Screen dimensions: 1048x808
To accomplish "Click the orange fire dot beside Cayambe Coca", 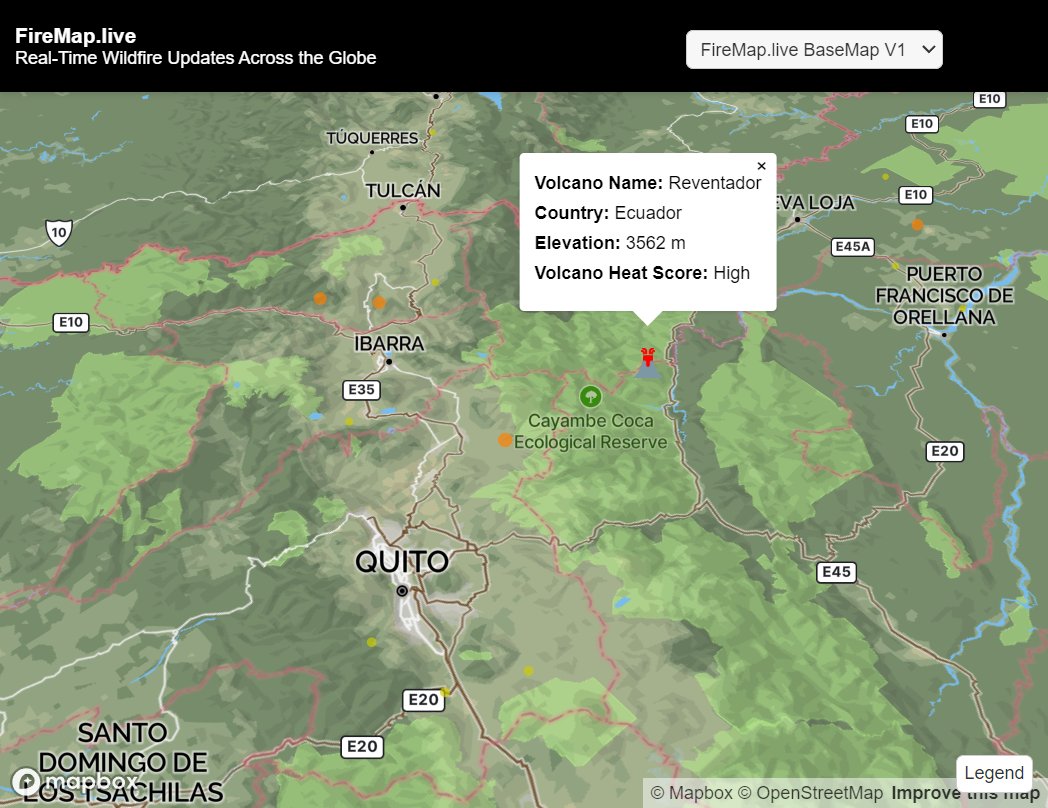I will click(x=505, y=440).
